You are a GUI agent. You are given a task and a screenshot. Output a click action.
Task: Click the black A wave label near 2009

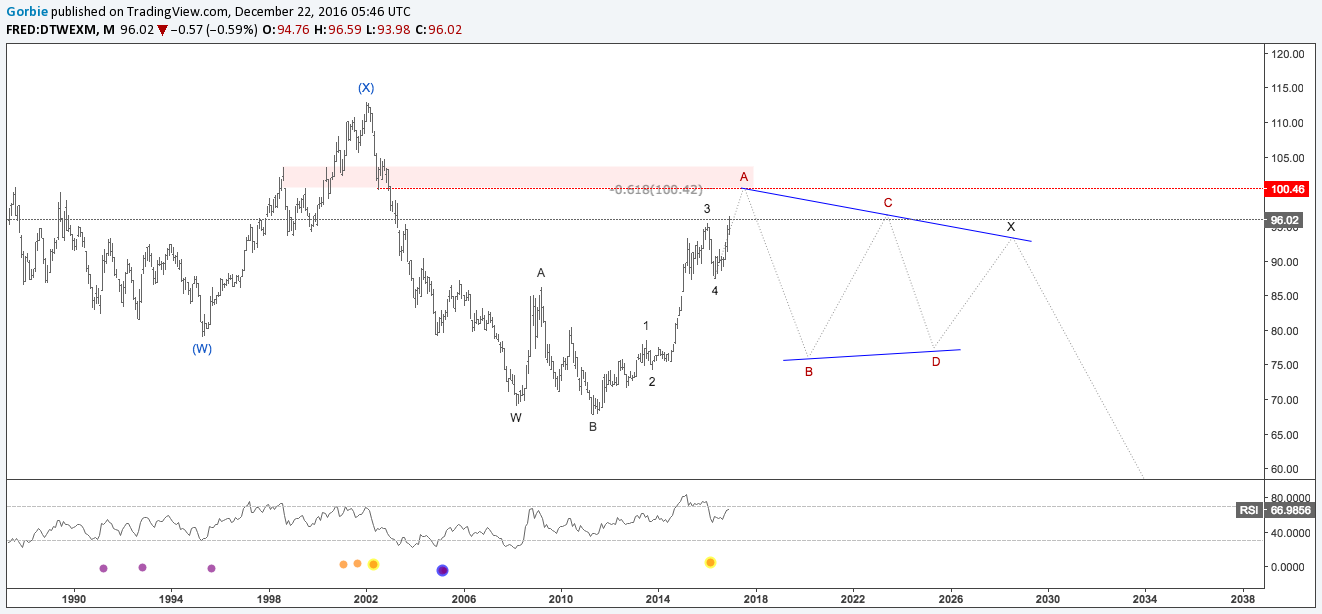[x=541, y=273]
